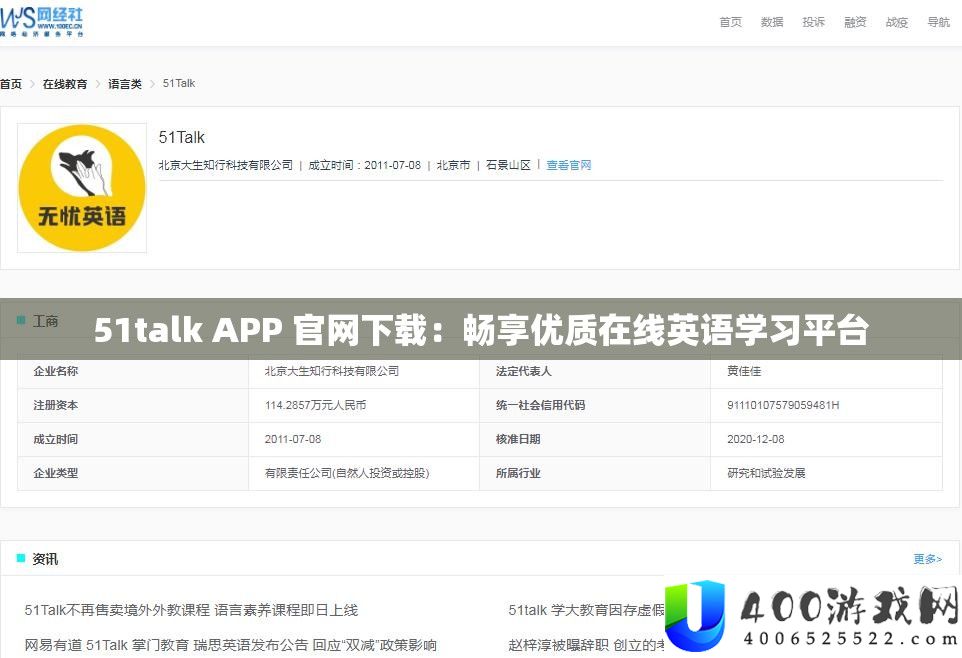Open the 数据 navigation item
Viewport: 962px width, 658px height.
pos(772,22)
